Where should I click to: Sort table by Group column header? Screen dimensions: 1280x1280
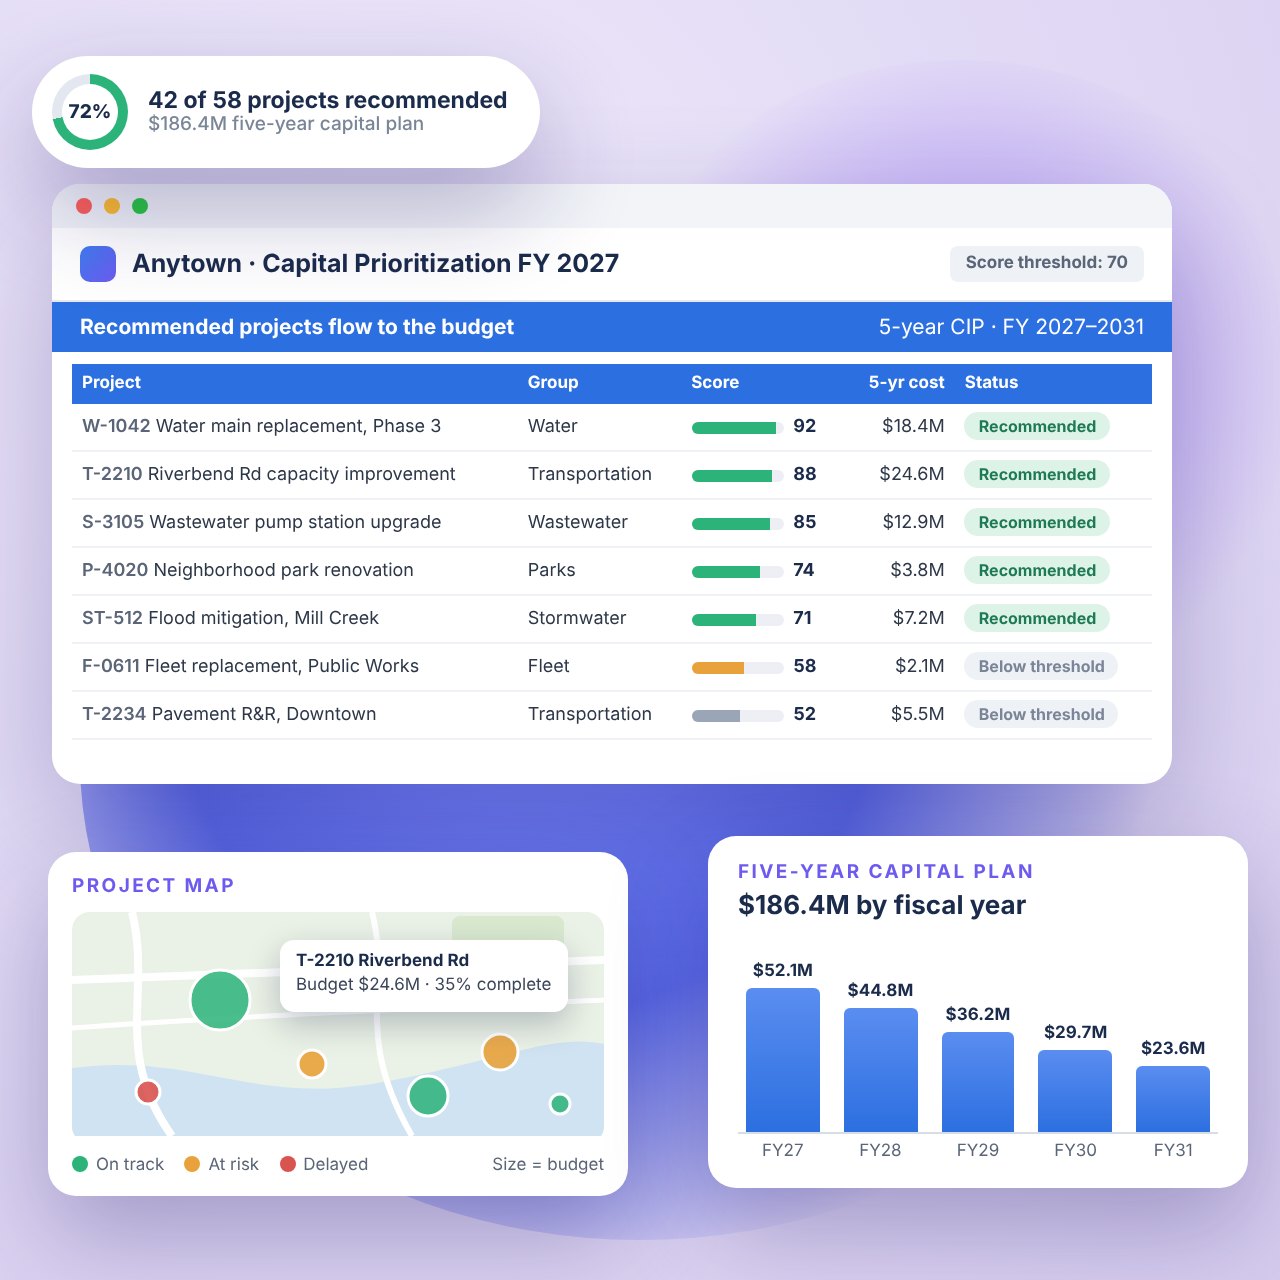pos(553,383)
